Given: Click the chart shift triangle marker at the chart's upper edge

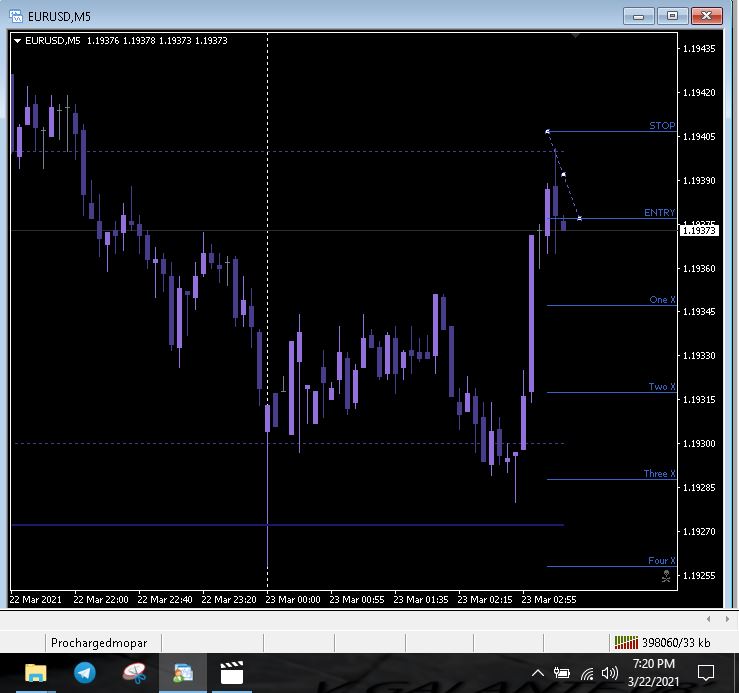Looking at the screenshot, I should point(575,35).
